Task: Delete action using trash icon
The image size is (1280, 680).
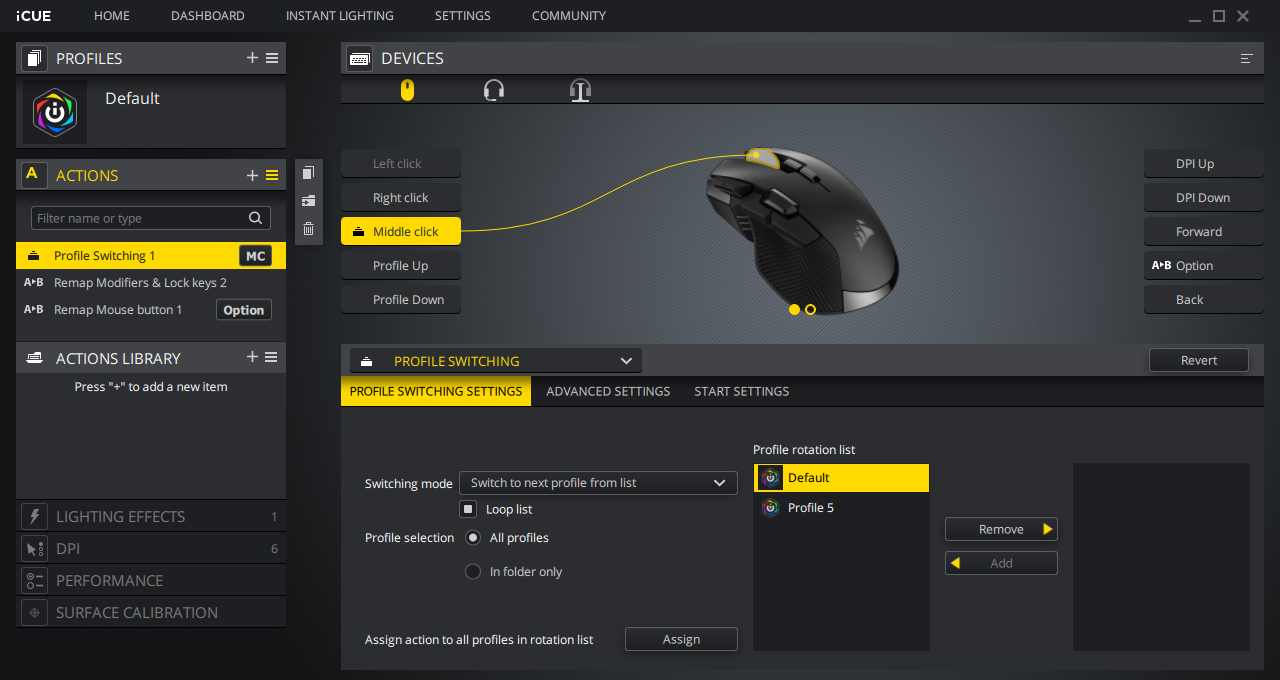Action: click(308, 229)
